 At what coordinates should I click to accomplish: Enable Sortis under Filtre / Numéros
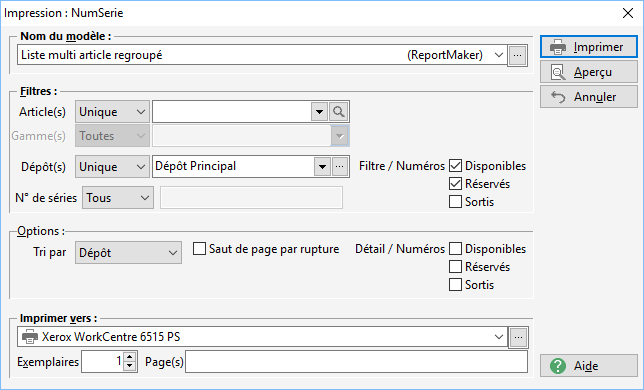[x=455, y=202]
